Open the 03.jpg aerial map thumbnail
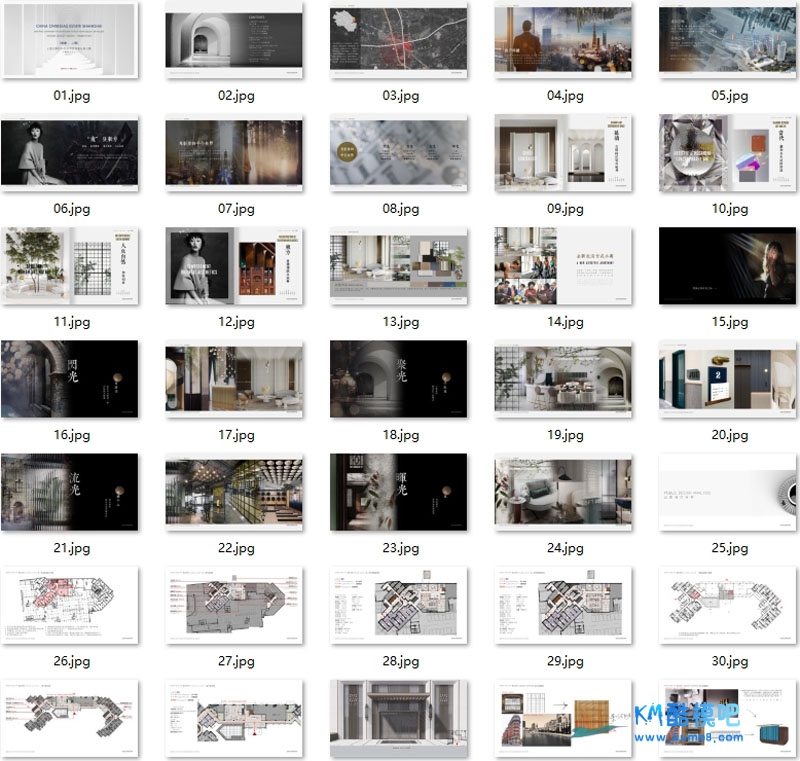This screenshot has height=761, width=800. pyautogui.click(x=398, y=42)
